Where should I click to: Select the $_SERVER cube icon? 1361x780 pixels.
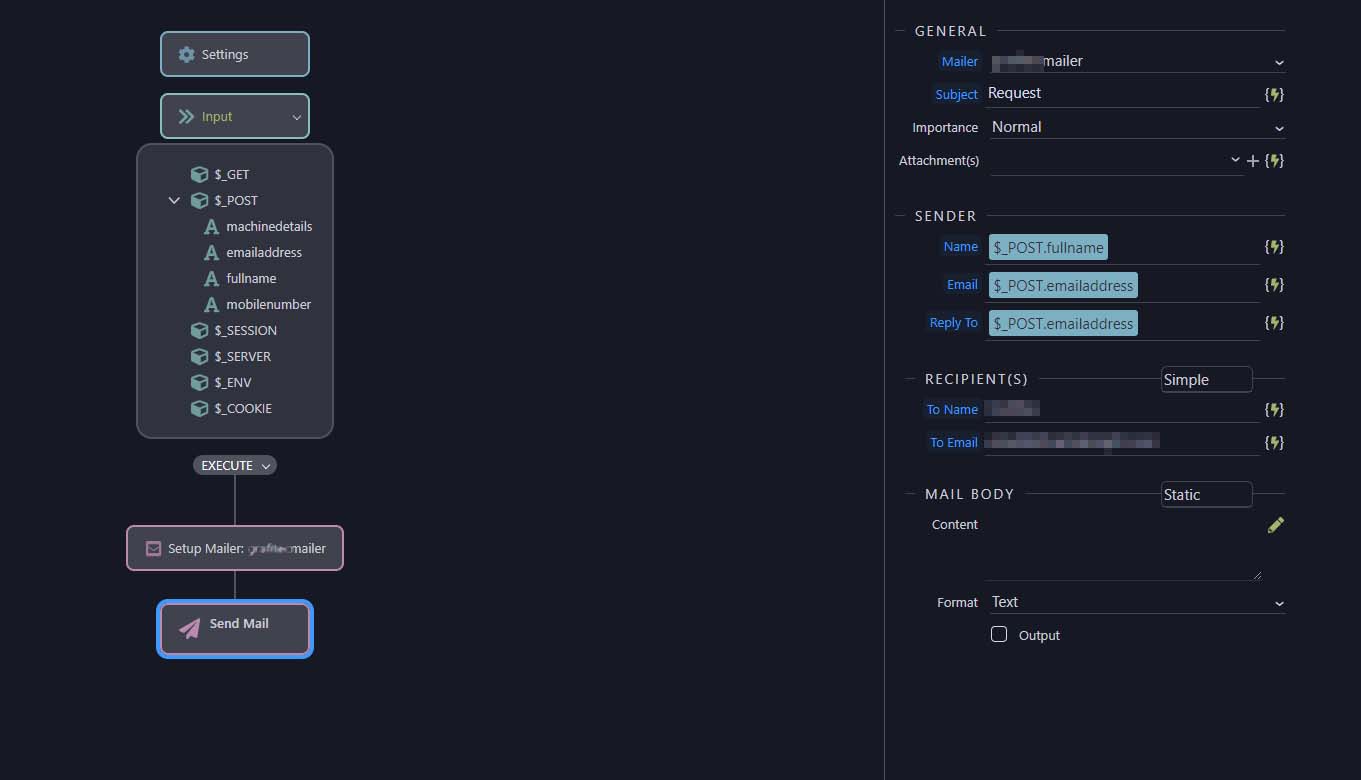point(200,356)
